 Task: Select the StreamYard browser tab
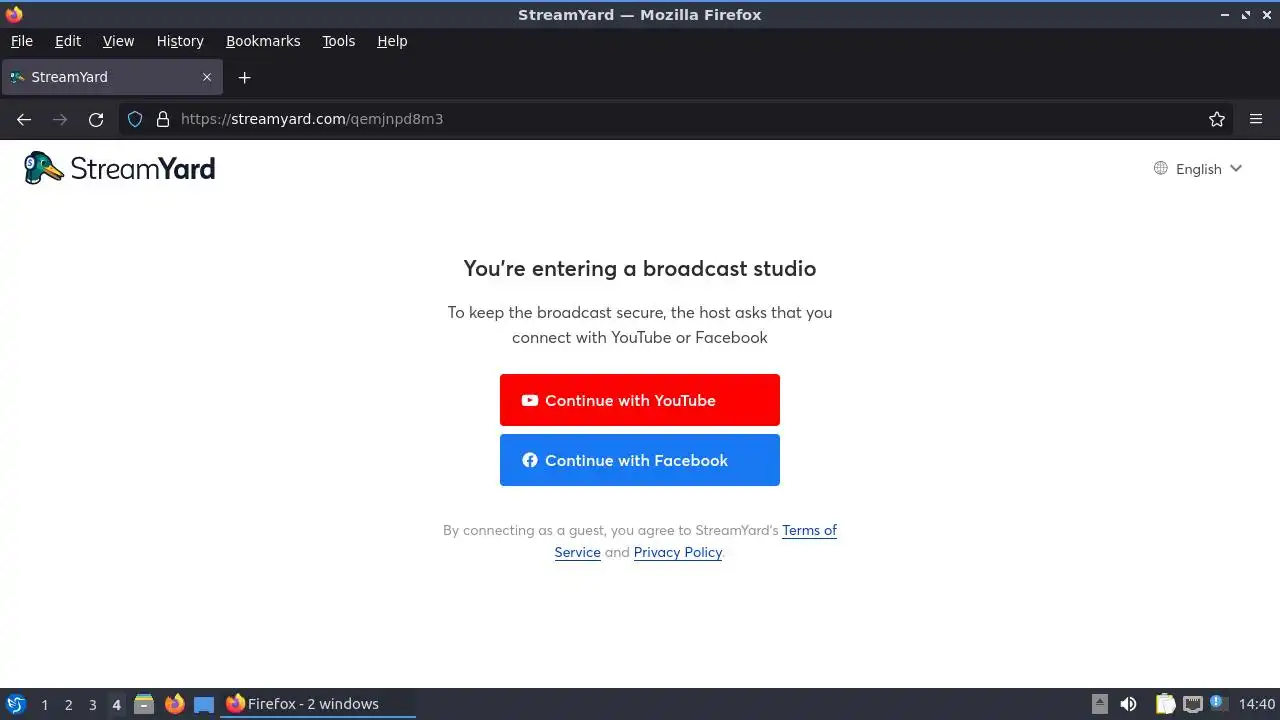111,77
